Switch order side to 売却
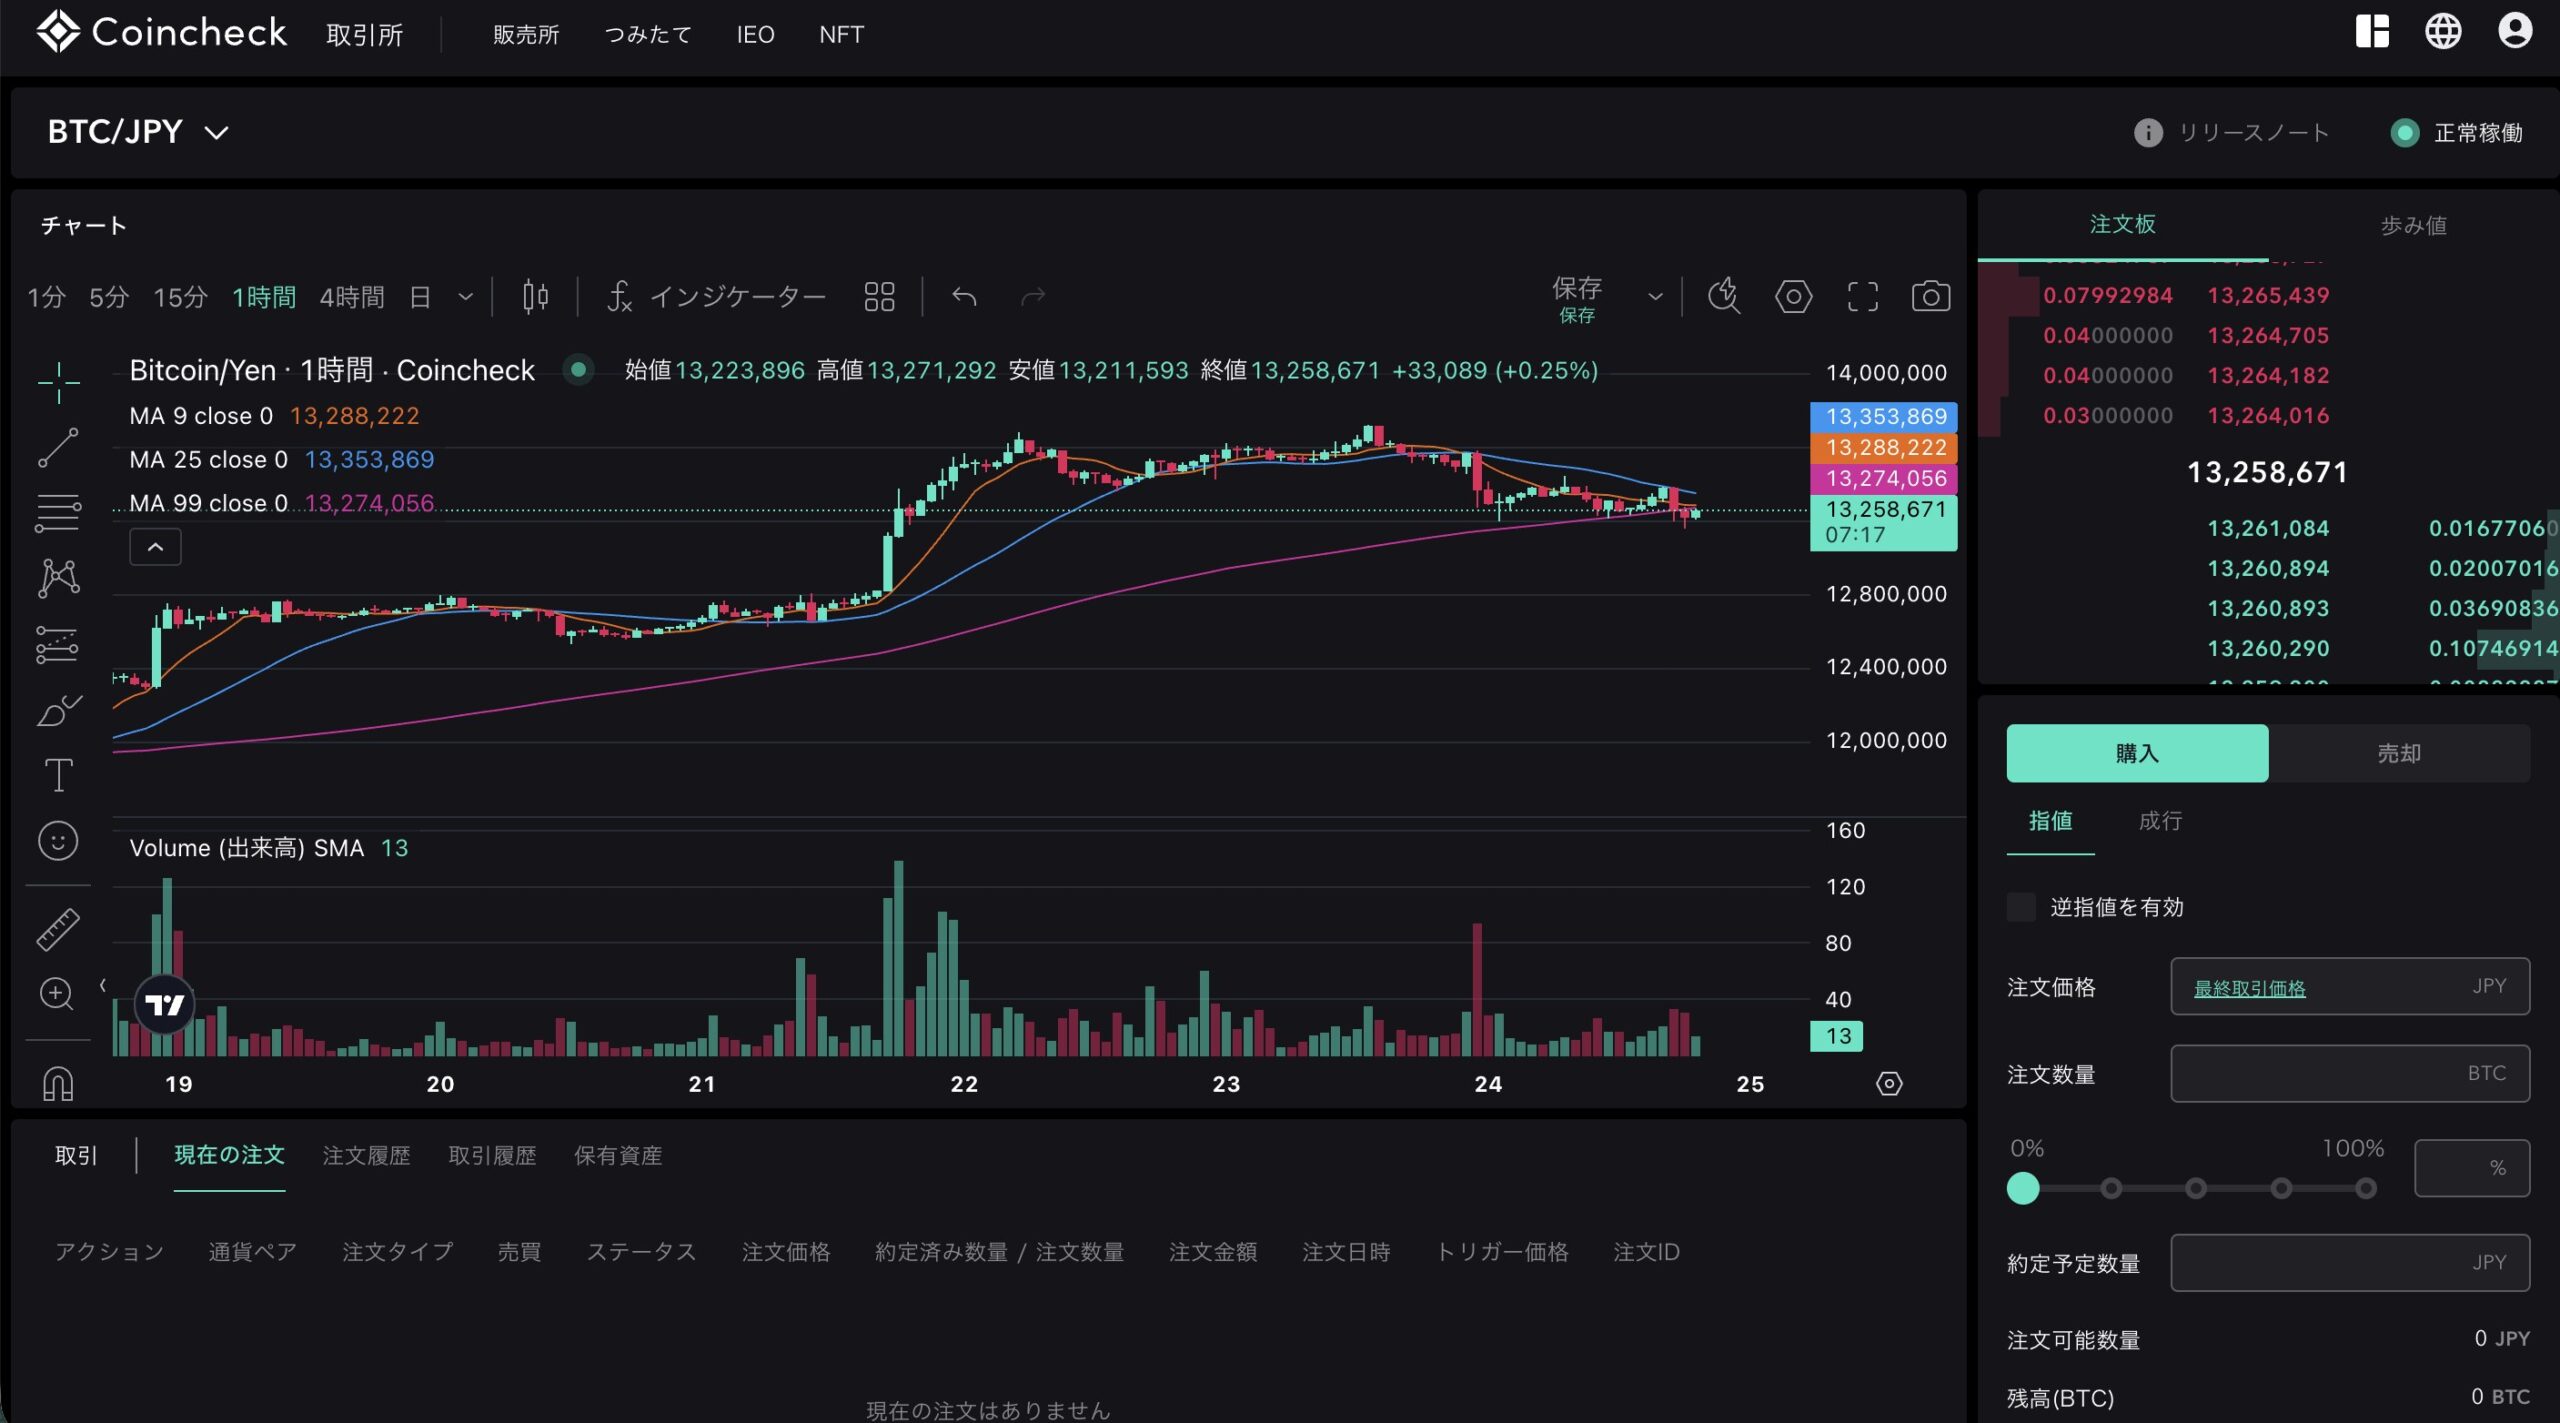 (2399, 753)
